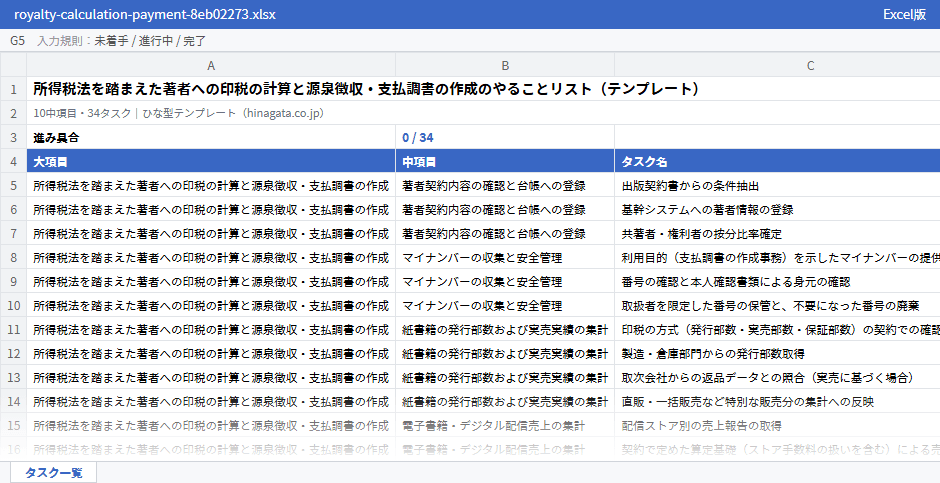Select column A header
This screenshot has height=483, width=940.
click(x=211, y=65)
